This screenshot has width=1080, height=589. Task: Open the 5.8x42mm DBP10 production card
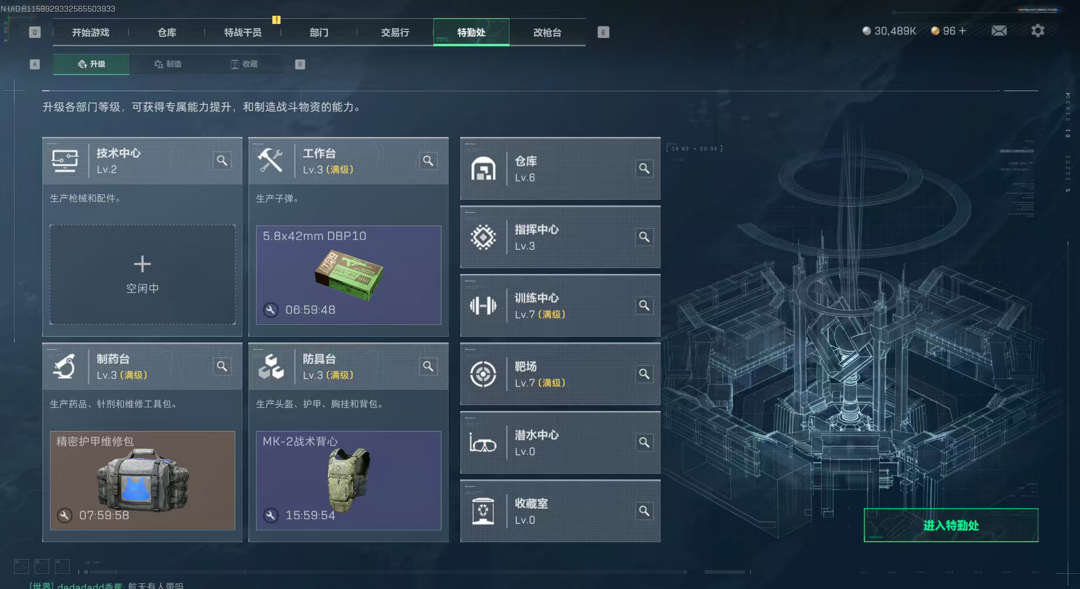[349, 274]
